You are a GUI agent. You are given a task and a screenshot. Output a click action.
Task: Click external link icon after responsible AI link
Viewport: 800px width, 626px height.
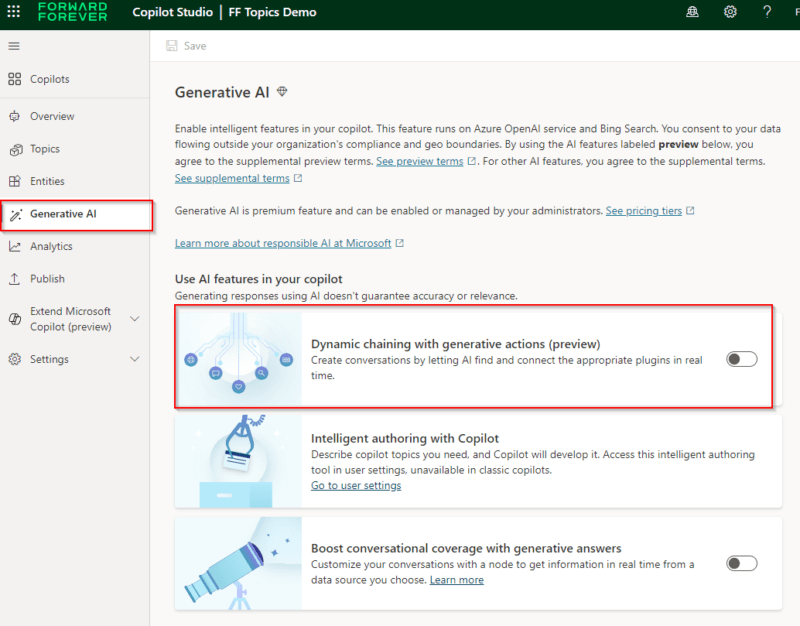coord(399,243)
